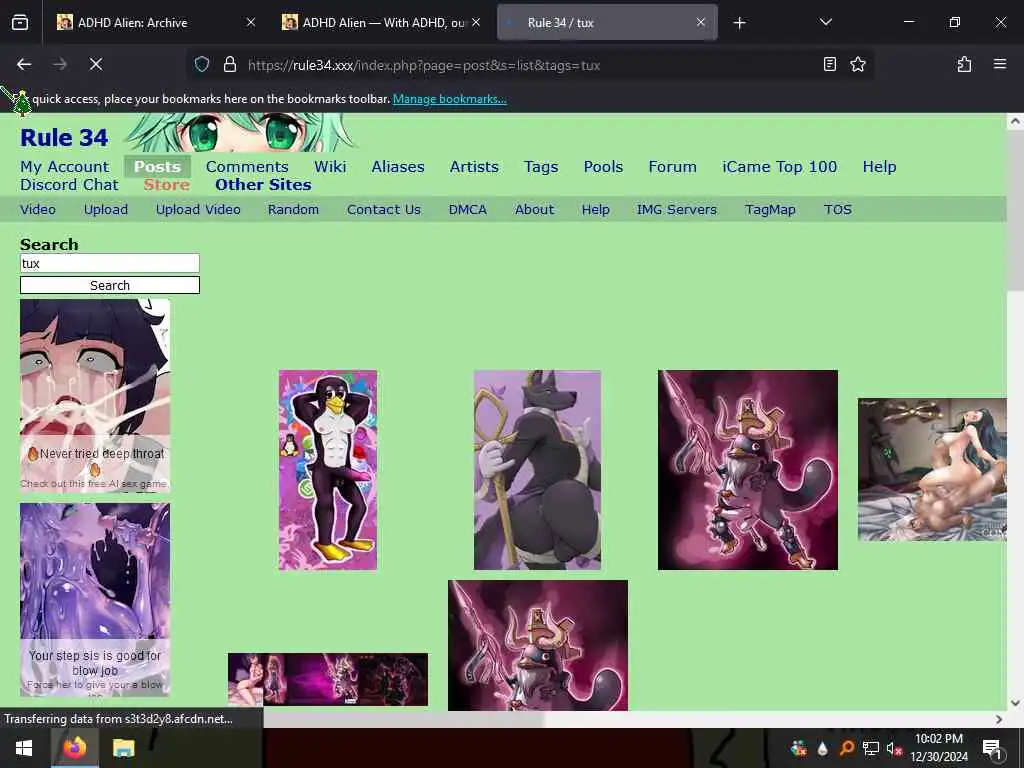Click the Upload link
Viewport: 1024px width, 768px height.
pyautogui.click(x=106, y=210)
